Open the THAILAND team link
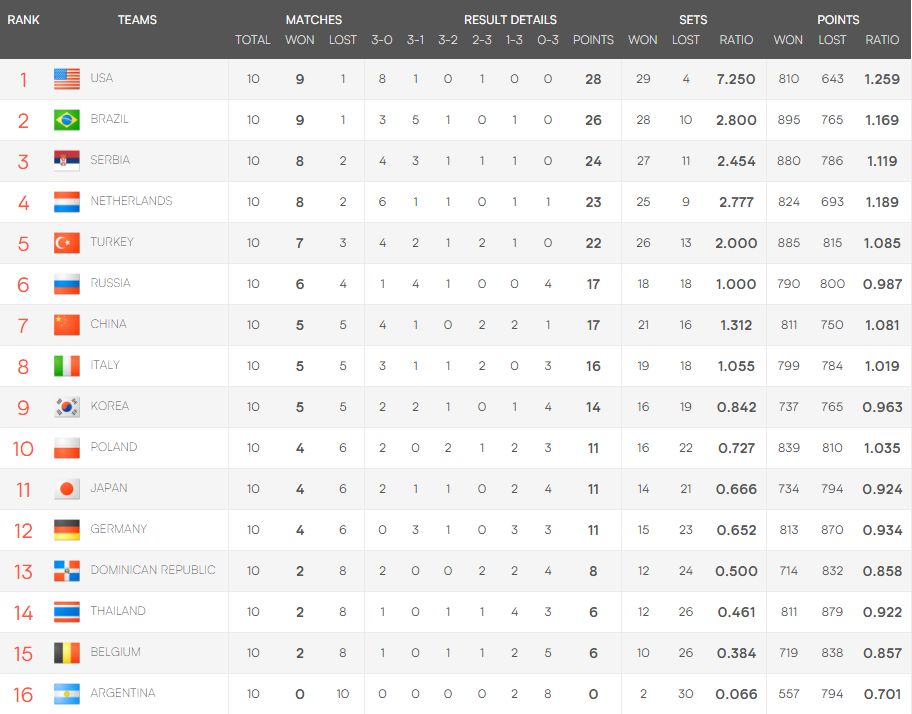 (x=118, y=611)
